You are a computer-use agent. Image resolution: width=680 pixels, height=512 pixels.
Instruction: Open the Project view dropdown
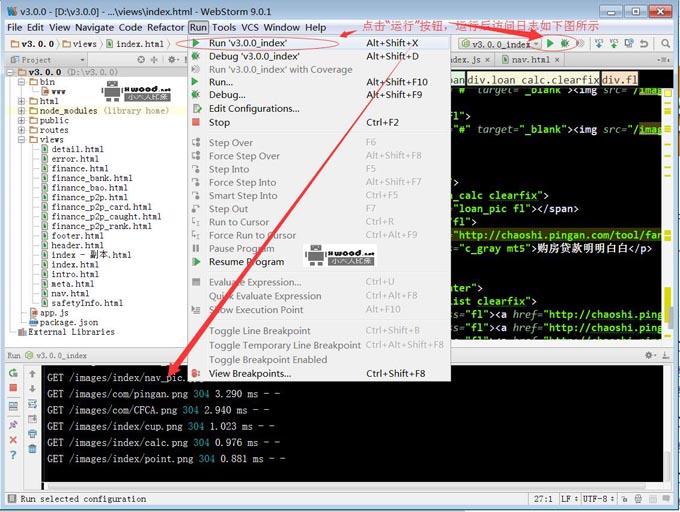pos(47,60)
